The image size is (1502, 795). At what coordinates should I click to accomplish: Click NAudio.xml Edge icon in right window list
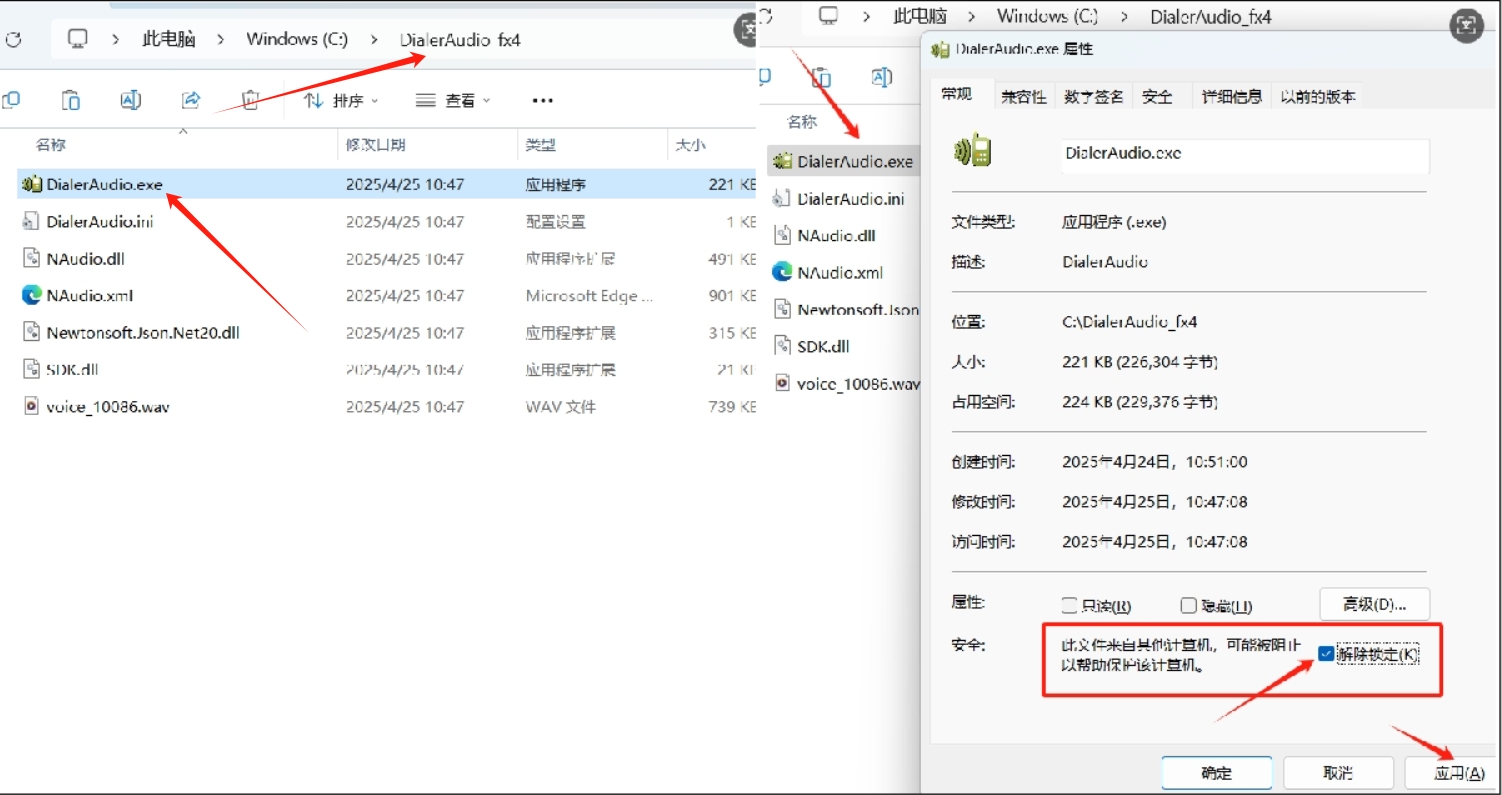point(782,272)
